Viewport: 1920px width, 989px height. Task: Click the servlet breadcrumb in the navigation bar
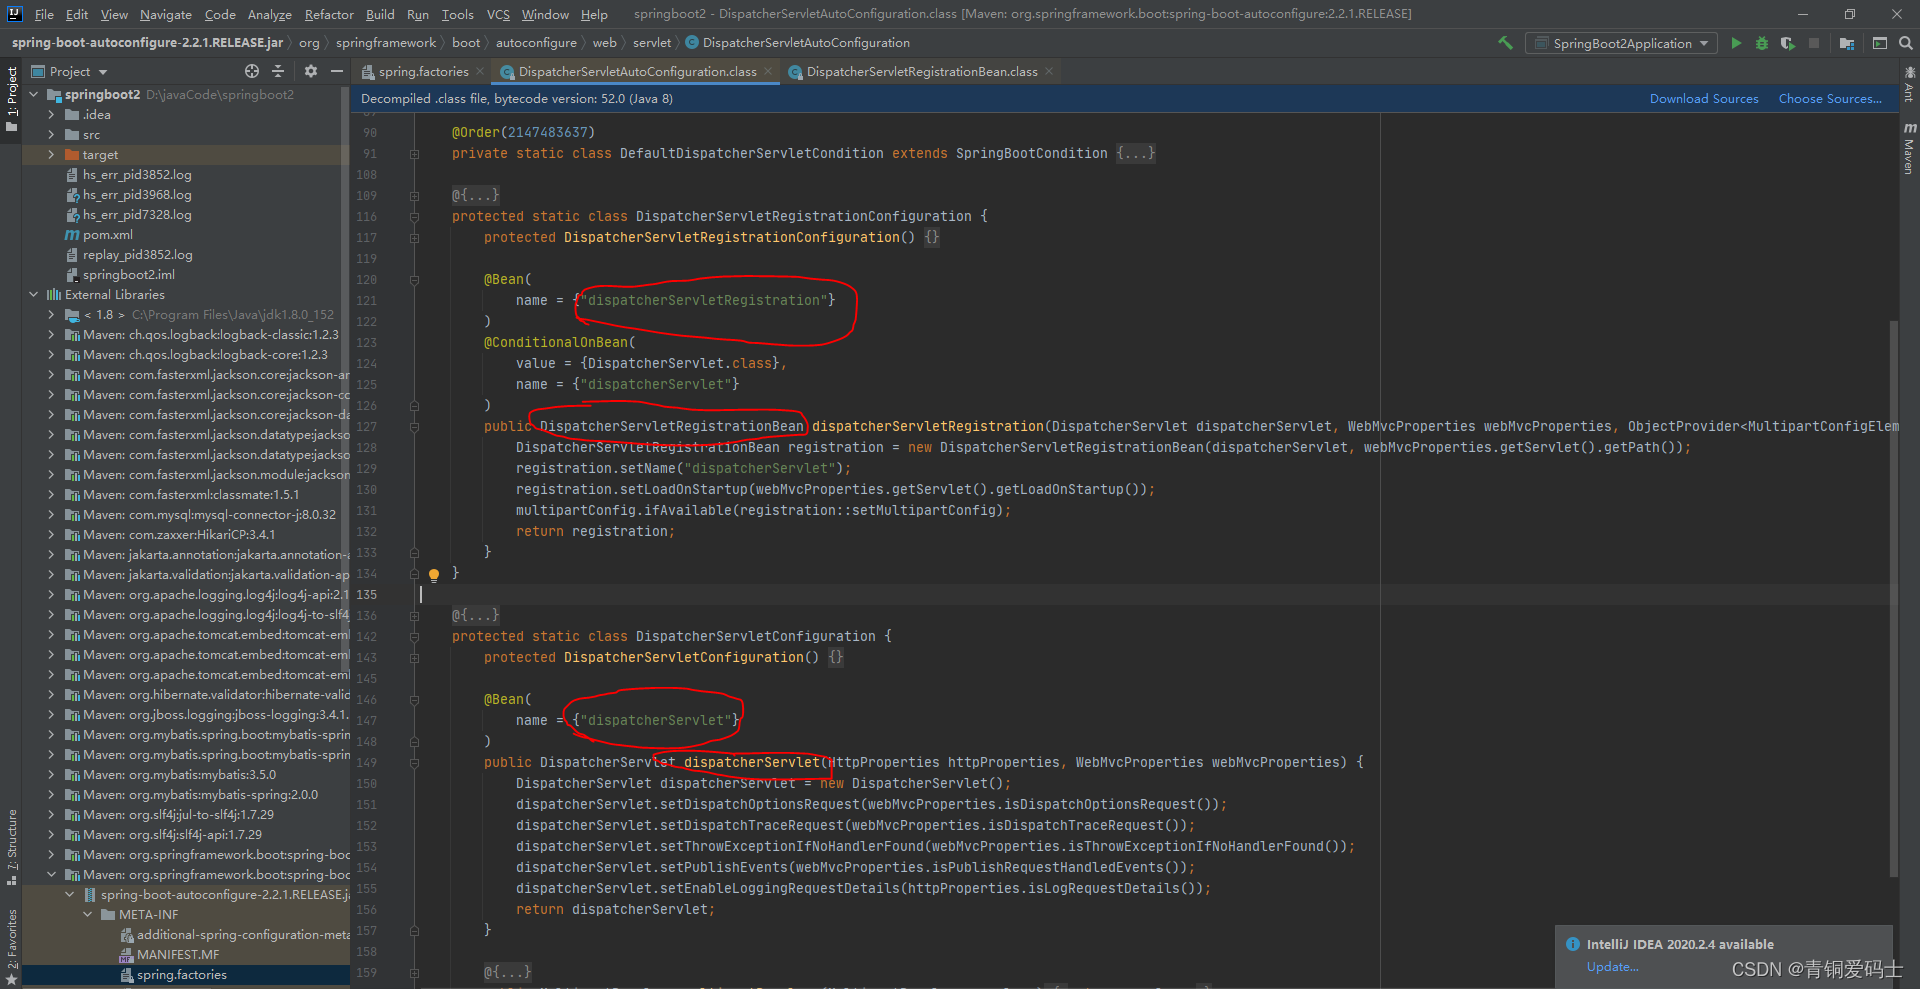652,43
